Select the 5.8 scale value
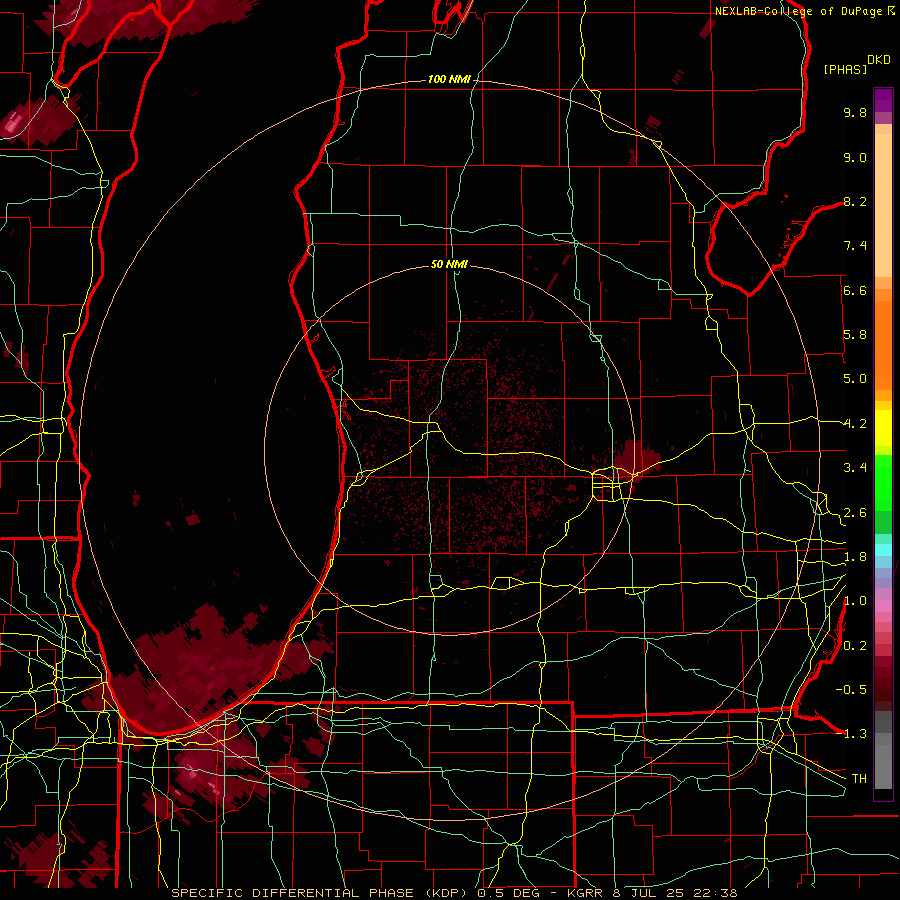 (x=855, y=335)
